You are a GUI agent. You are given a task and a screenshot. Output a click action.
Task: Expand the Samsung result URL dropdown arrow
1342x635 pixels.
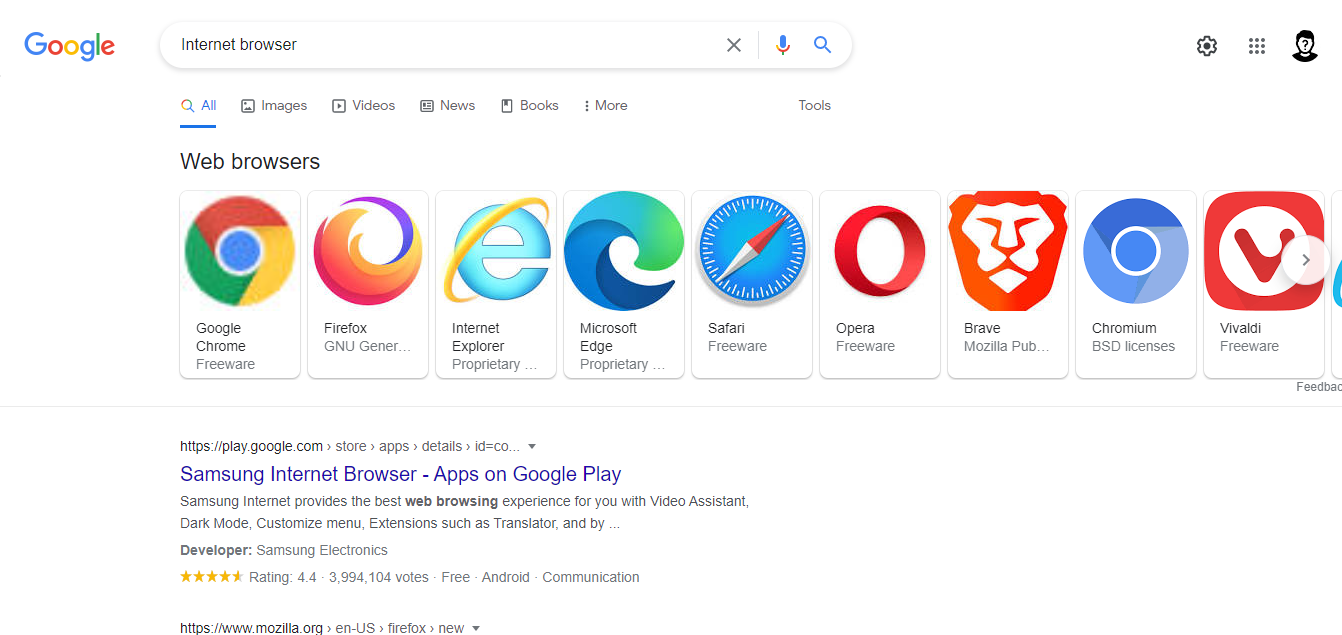(532, 446)
